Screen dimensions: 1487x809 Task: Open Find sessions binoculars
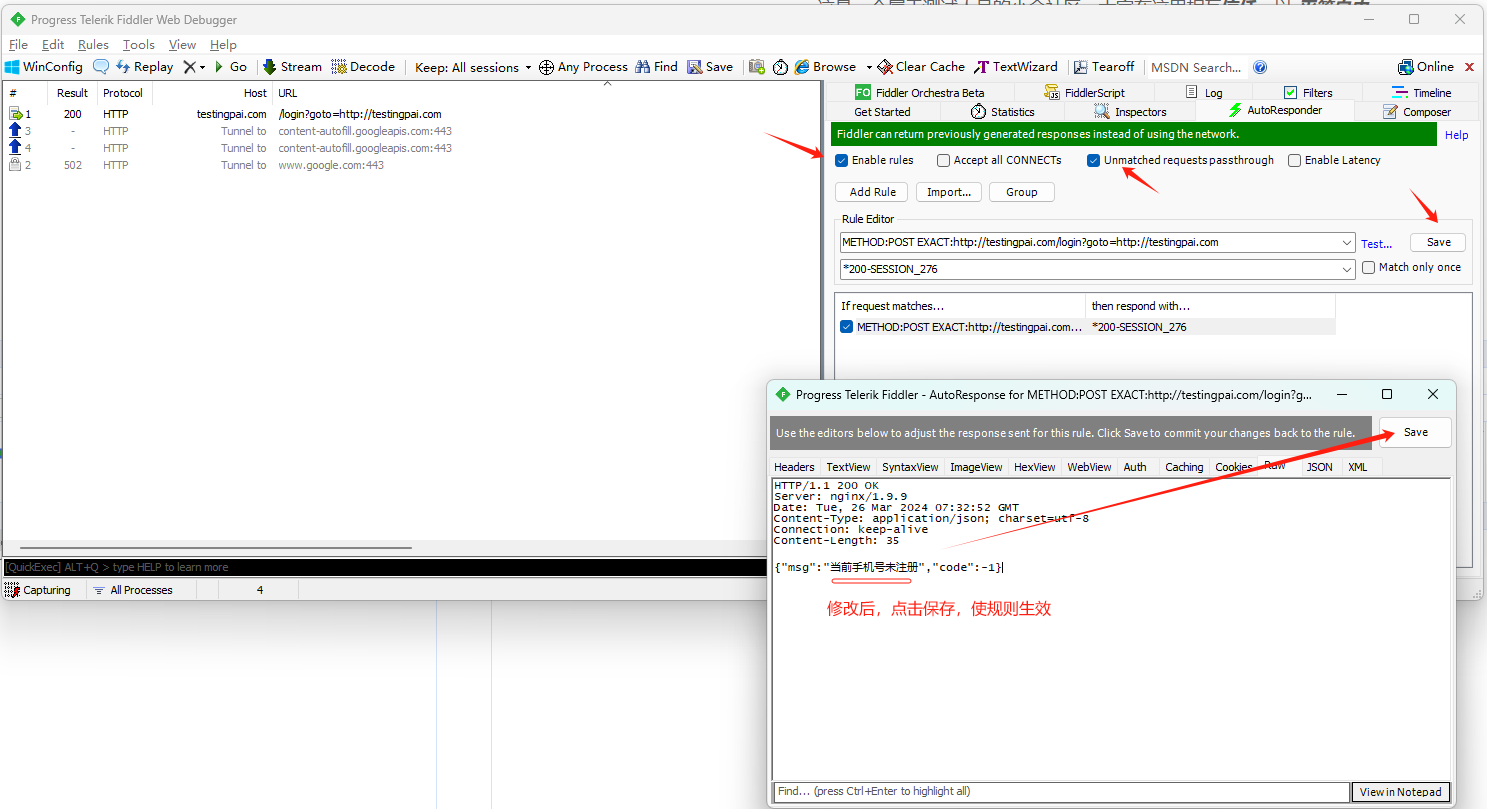pyautogui.click(x=657, y=67)
